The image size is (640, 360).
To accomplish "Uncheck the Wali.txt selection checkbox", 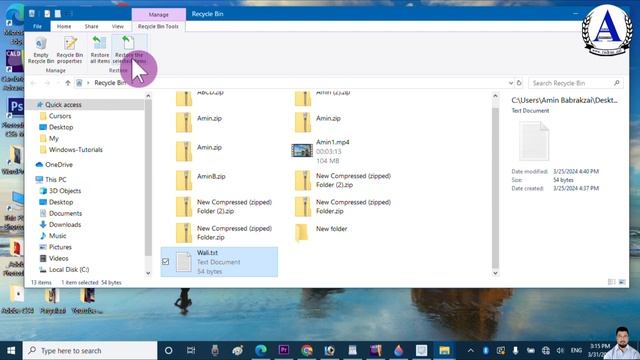I will tap(165, 262).
